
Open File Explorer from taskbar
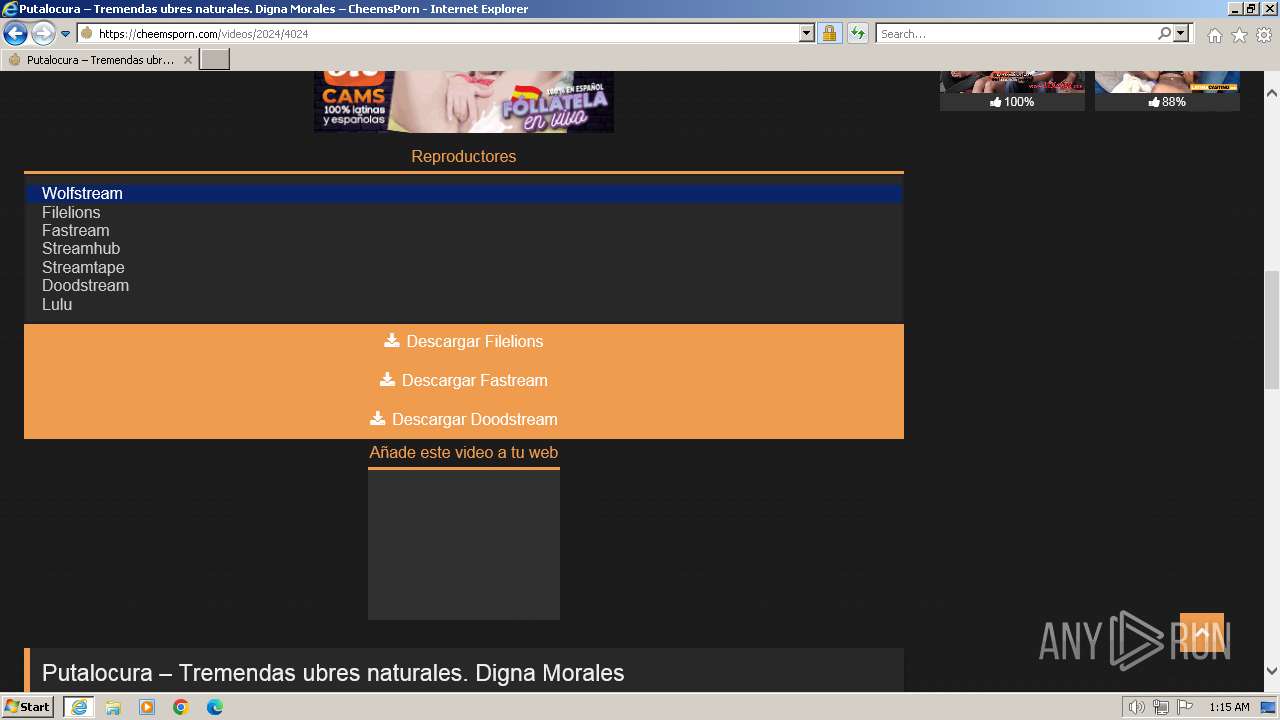point(113,707)
